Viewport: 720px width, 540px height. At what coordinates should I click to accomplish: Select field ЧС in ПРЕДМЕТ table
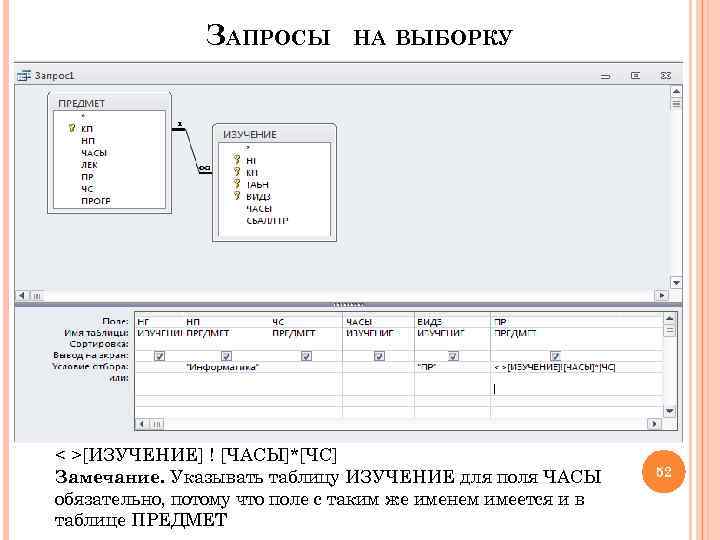click(x=87, y=189)
